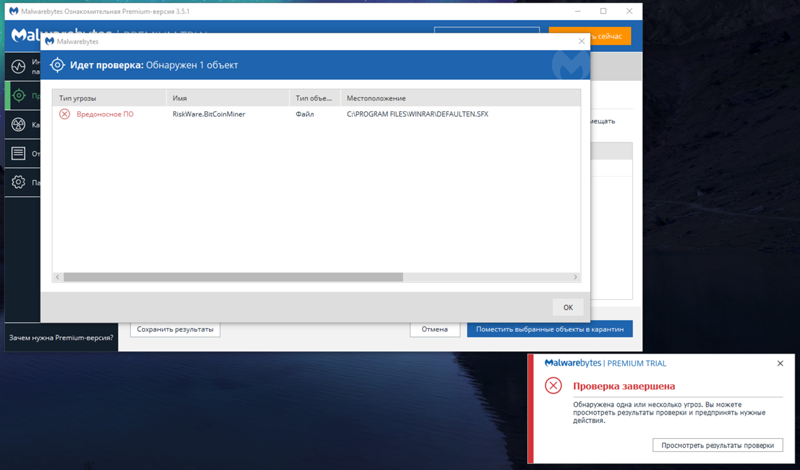Open the Quarantine icon in sidebar
Screen dimensions: 800x470
[18, 125]
